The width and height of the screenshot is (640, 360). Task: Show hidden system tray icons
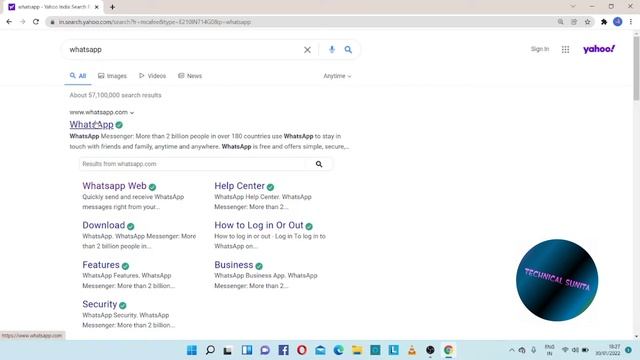511,350
